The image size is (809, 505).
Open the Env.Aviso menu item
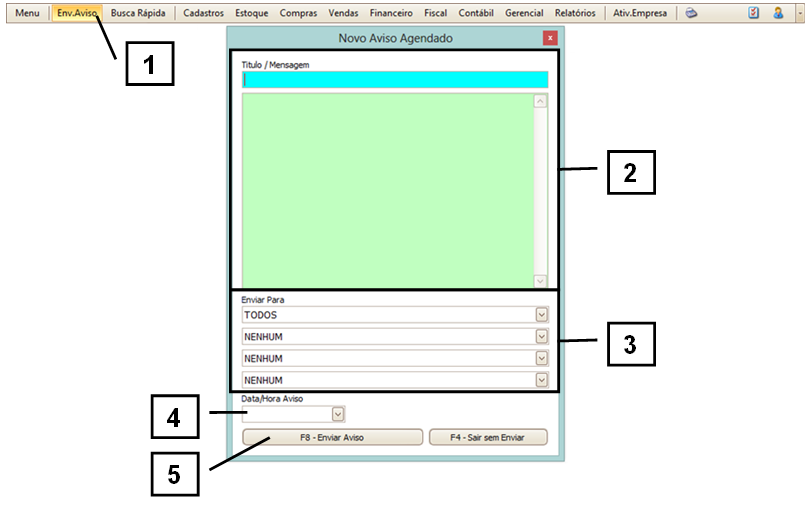pos(77,13)
